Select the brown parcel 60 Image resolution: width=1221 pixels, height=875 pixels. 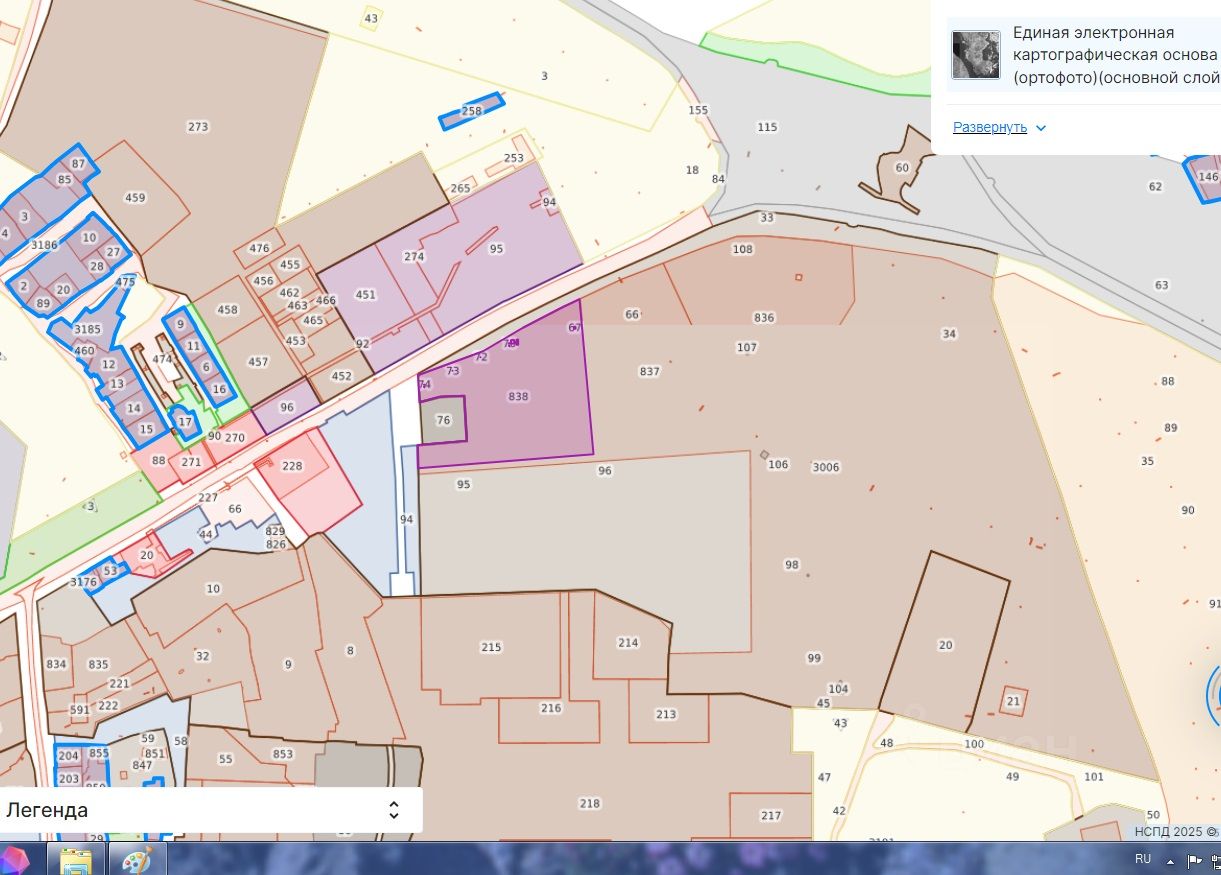(902, 168)
